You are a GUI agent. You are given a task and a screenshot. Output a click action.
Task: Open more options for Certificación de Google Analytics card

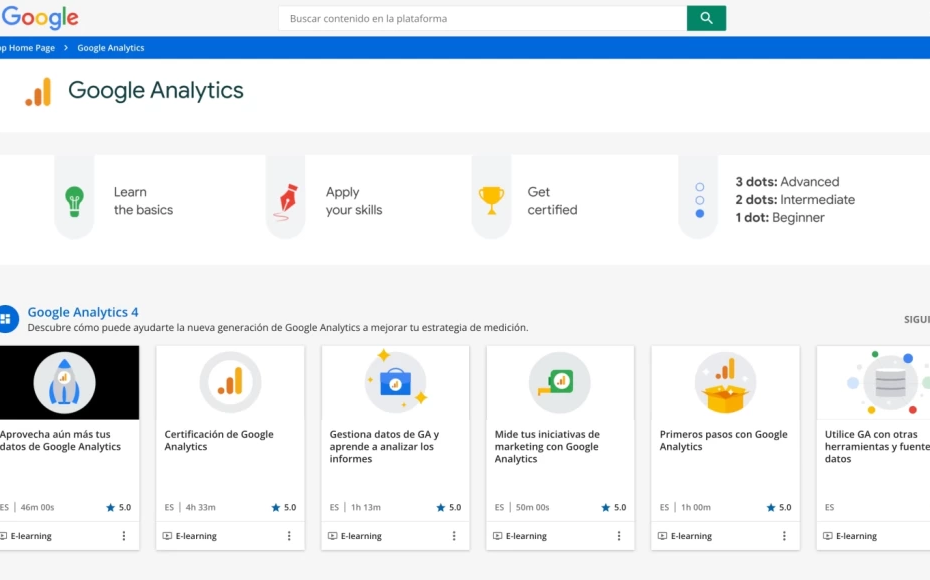pos(289,536)
